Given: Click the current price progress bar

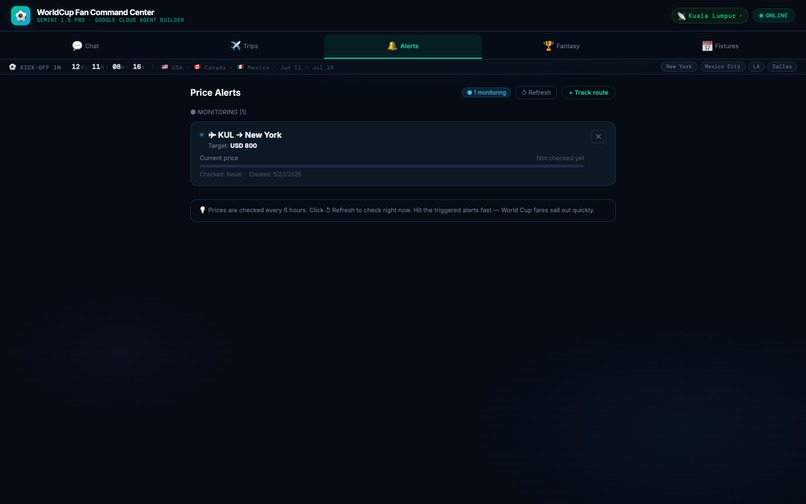Looking at the screenshot, I should [392, 166].
